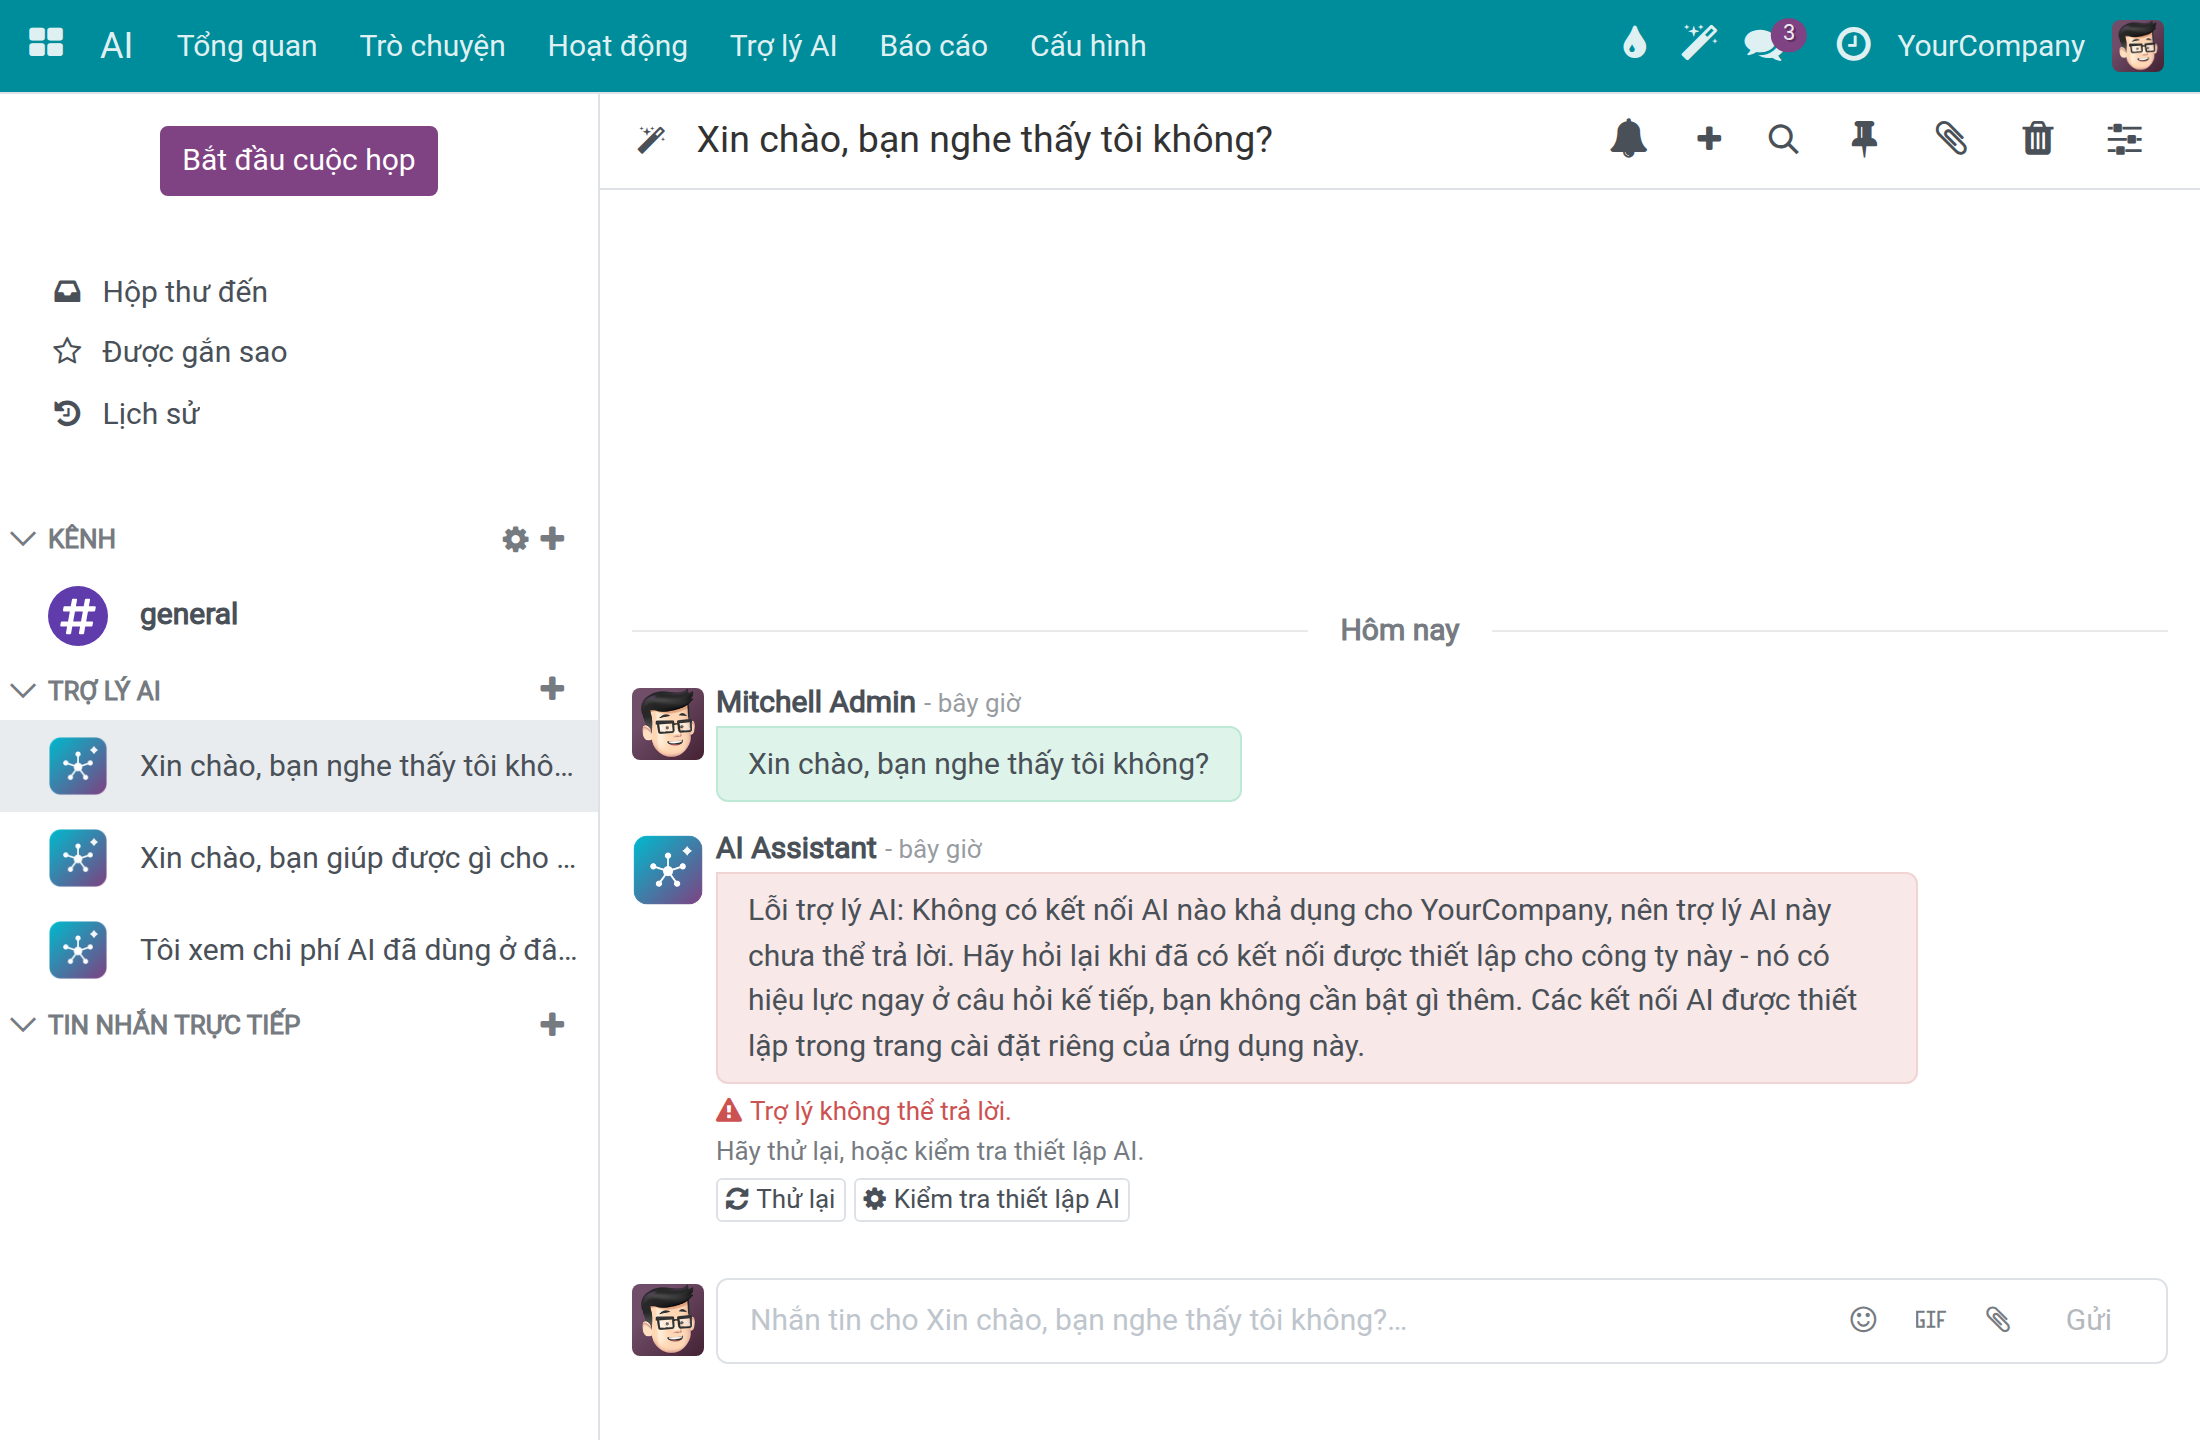Open attachments paperclip in thread header
The height and width of the screenshot is (1440, 2200).
[x=1951, y=138]
